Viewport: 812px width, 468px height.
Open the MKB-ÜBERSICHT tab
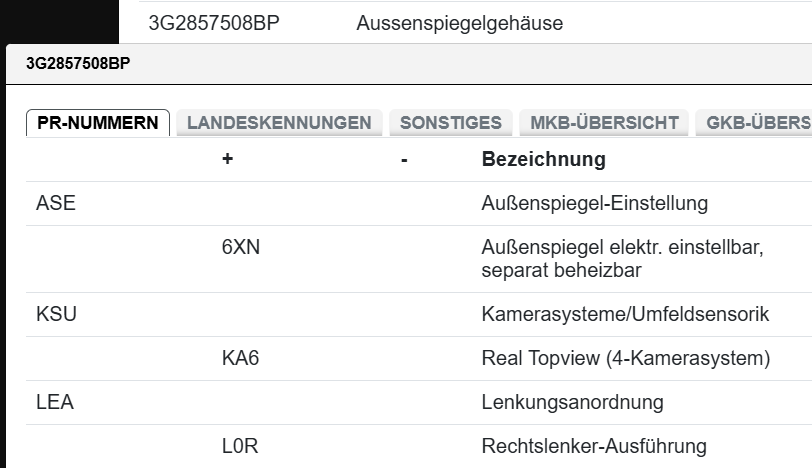[604, 123]
